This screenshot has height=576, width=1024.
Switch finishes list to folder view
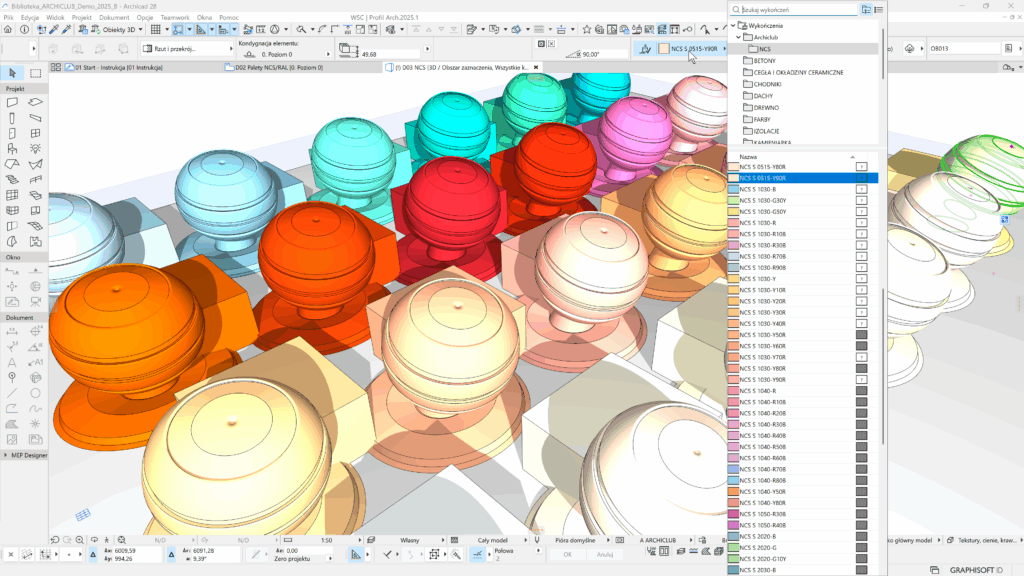pos(866,9)
